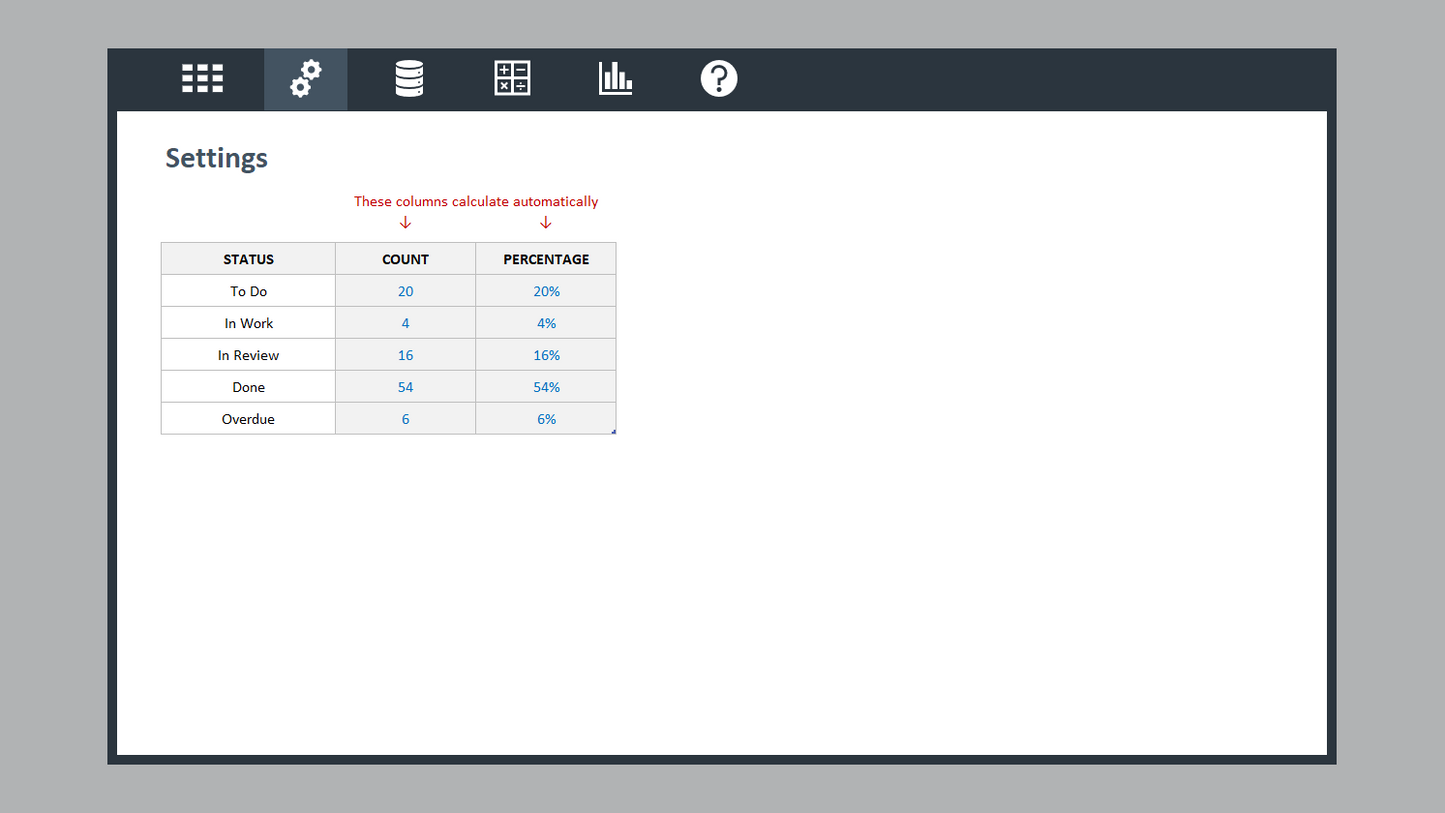Select the PERCENTAGE column header
Viewport: 1445px width, 813px height.
coord(546,259)
